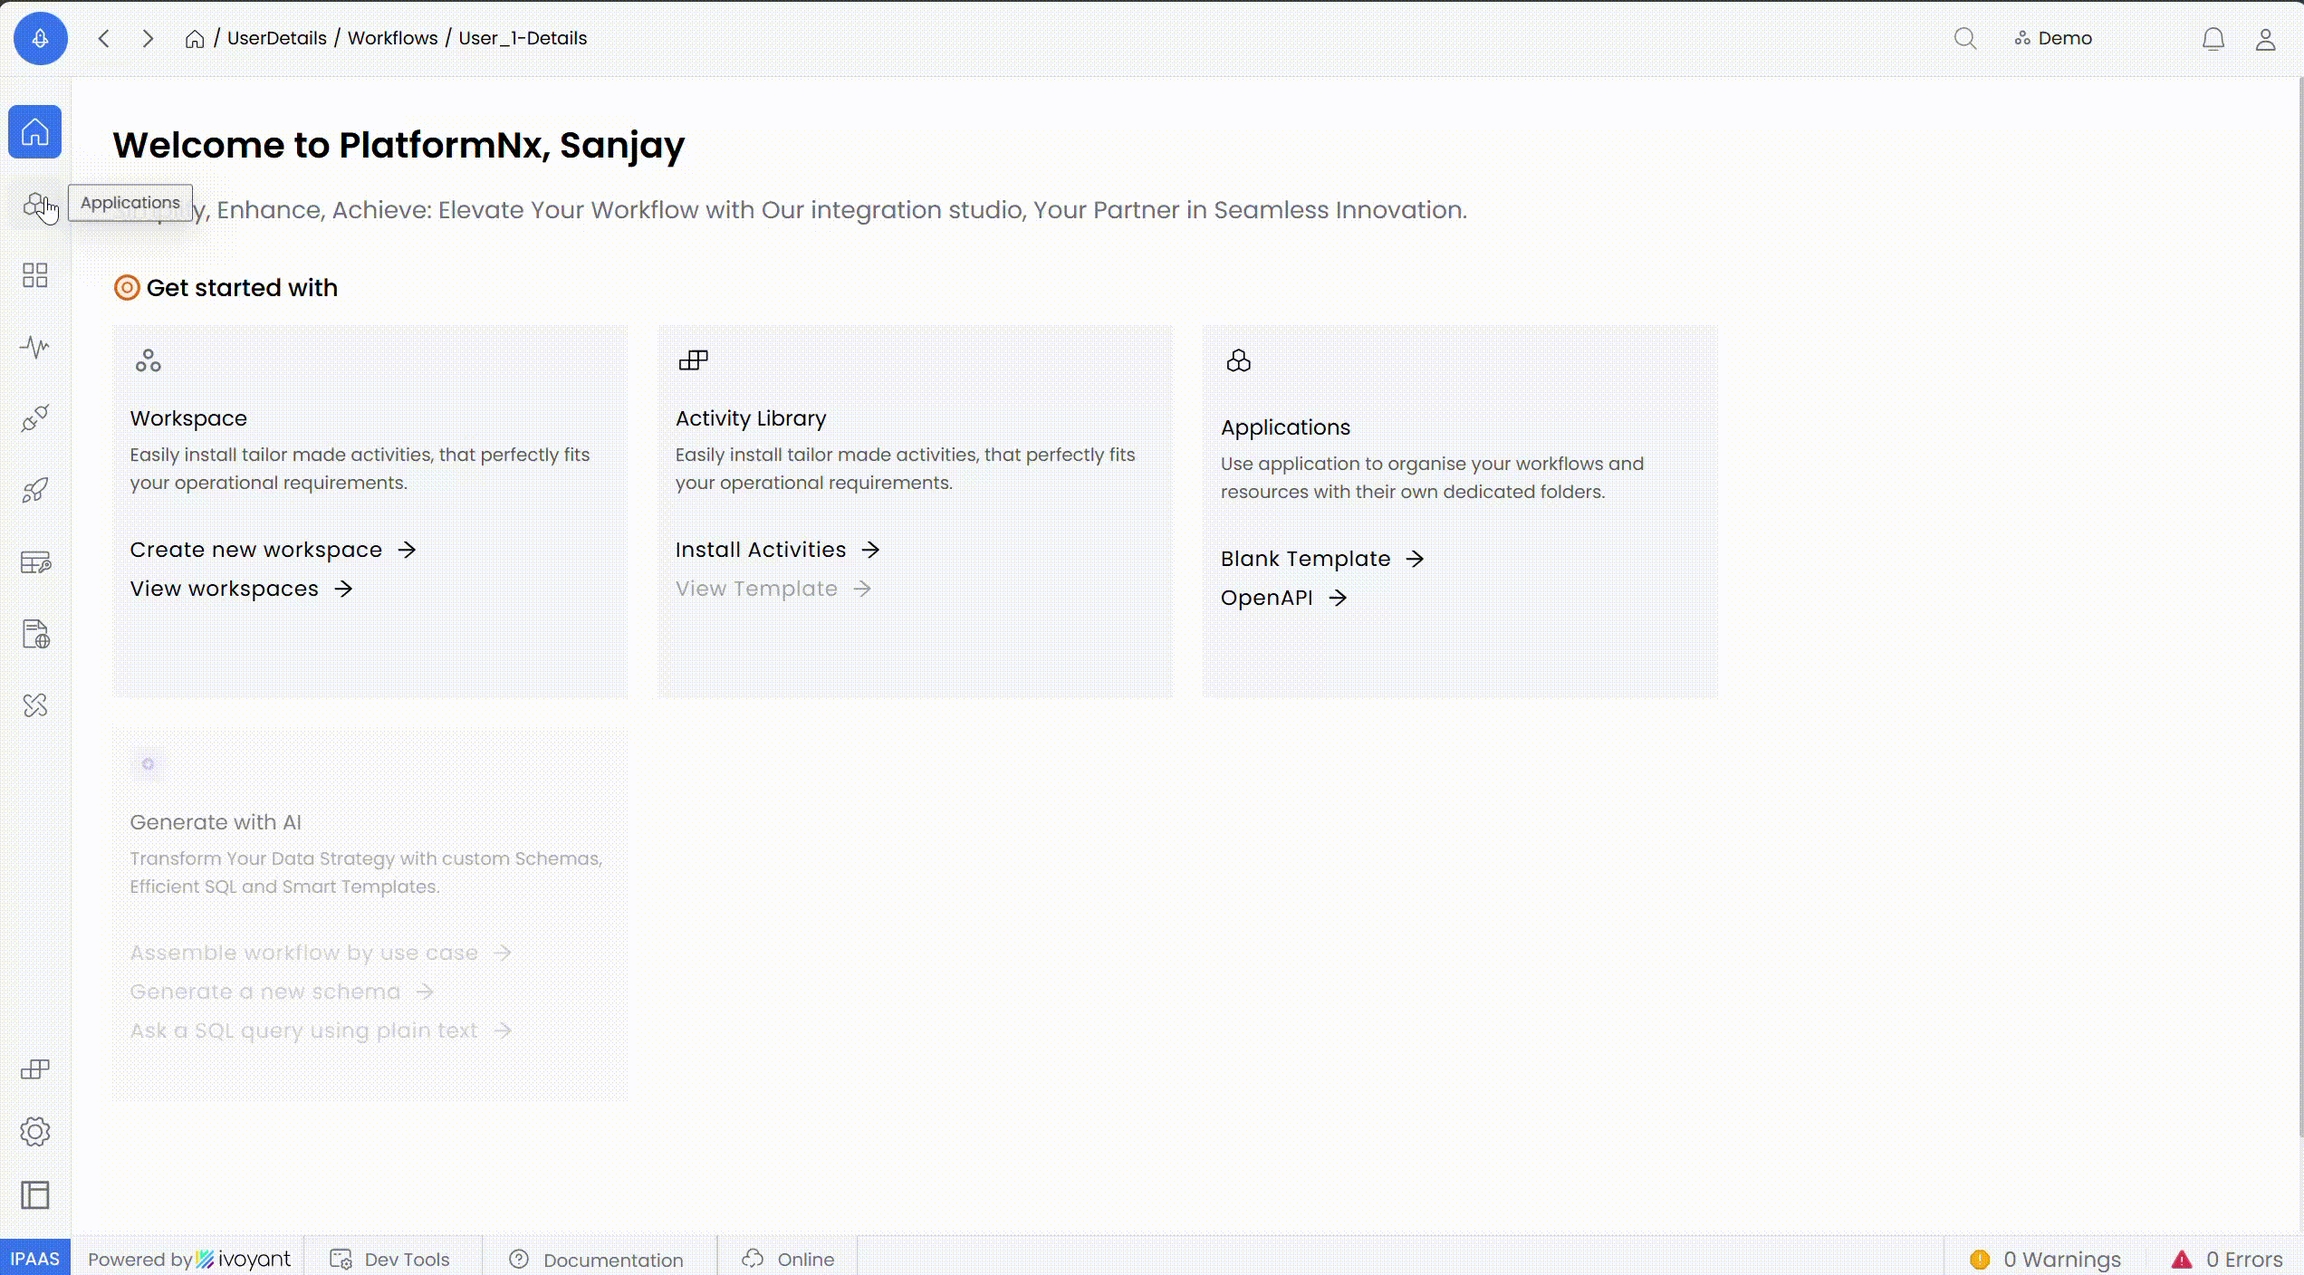Click Workflows in the breadcrumb

(392, 38)
